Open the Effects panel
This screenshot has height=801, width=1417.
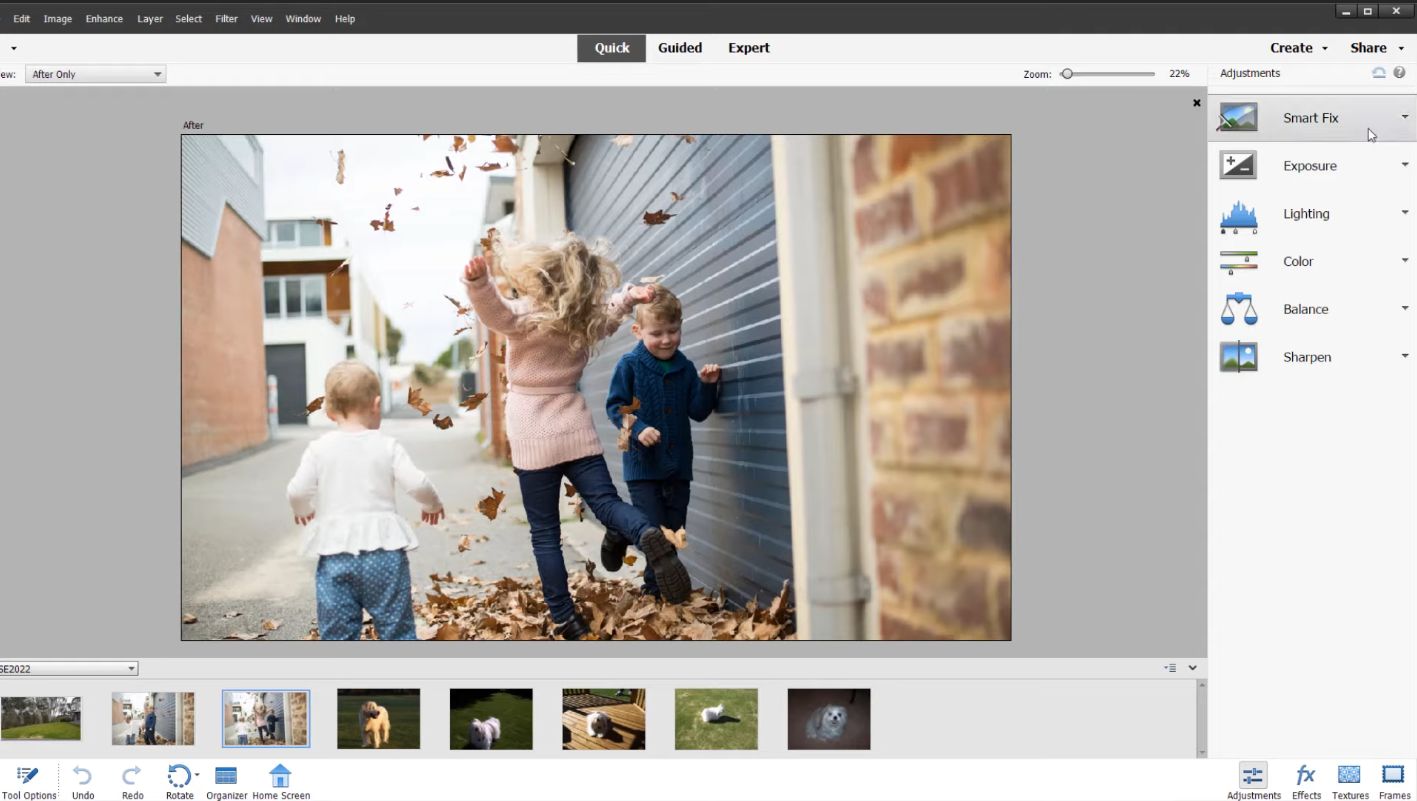click(x=1306, y=780)
